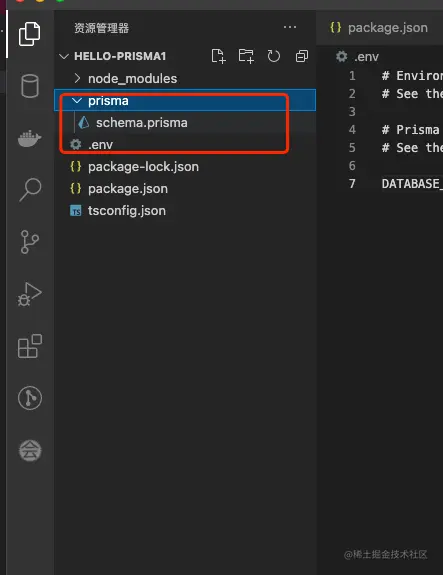
Task: Open the Extensions marketplace view
Action: [x=30, y=346]
